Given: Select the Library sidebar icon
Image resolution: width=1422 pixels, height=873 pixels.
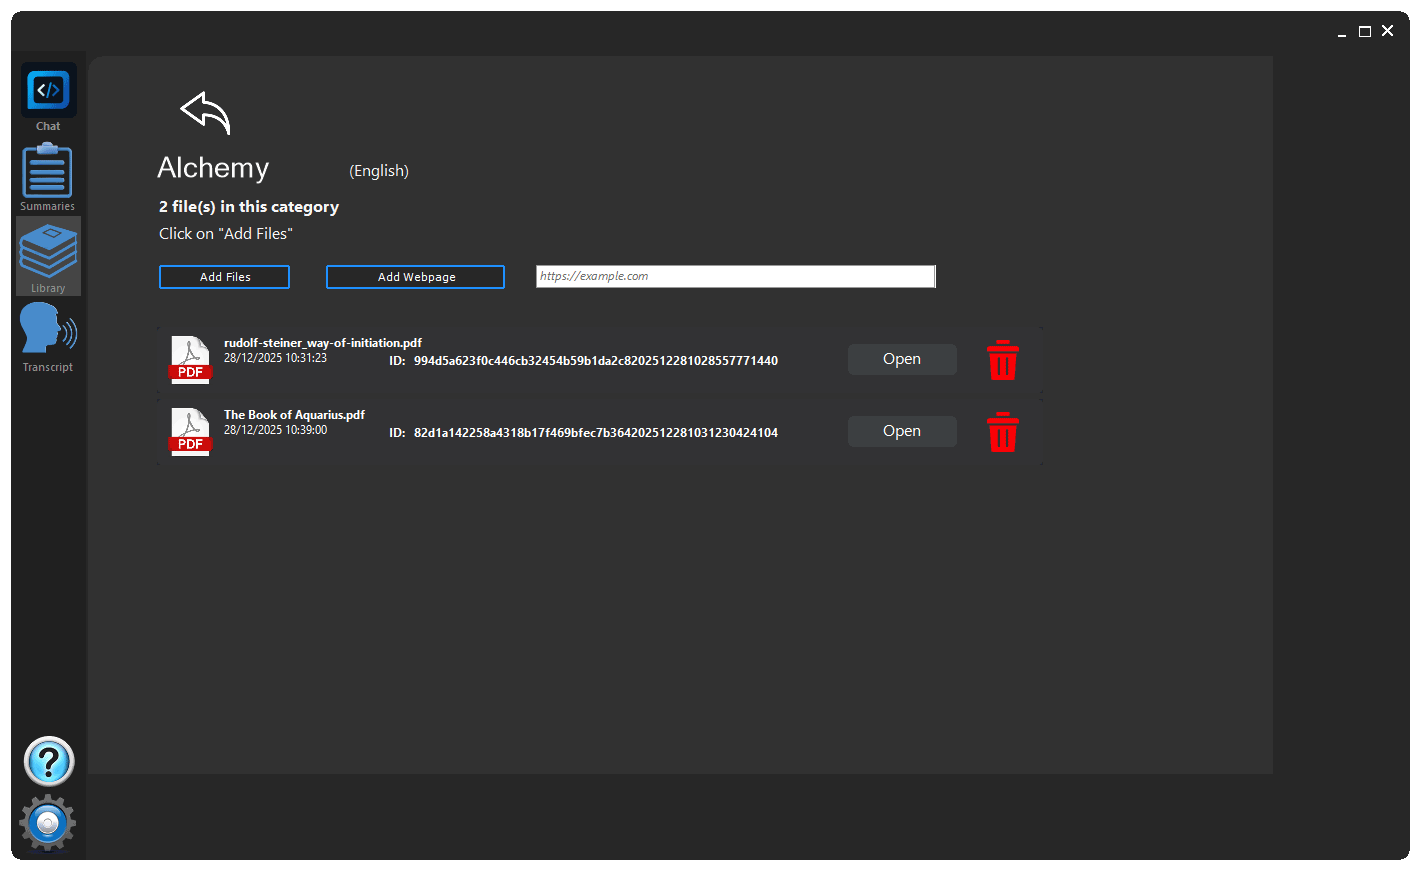Looking at the screenshot, I should click(x=48, y=254).
